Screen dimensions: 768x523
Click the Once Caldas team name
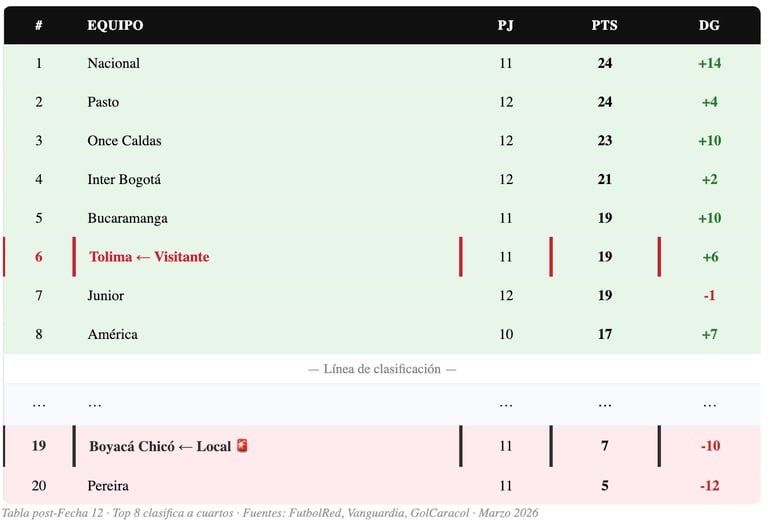tap(124, 141)
